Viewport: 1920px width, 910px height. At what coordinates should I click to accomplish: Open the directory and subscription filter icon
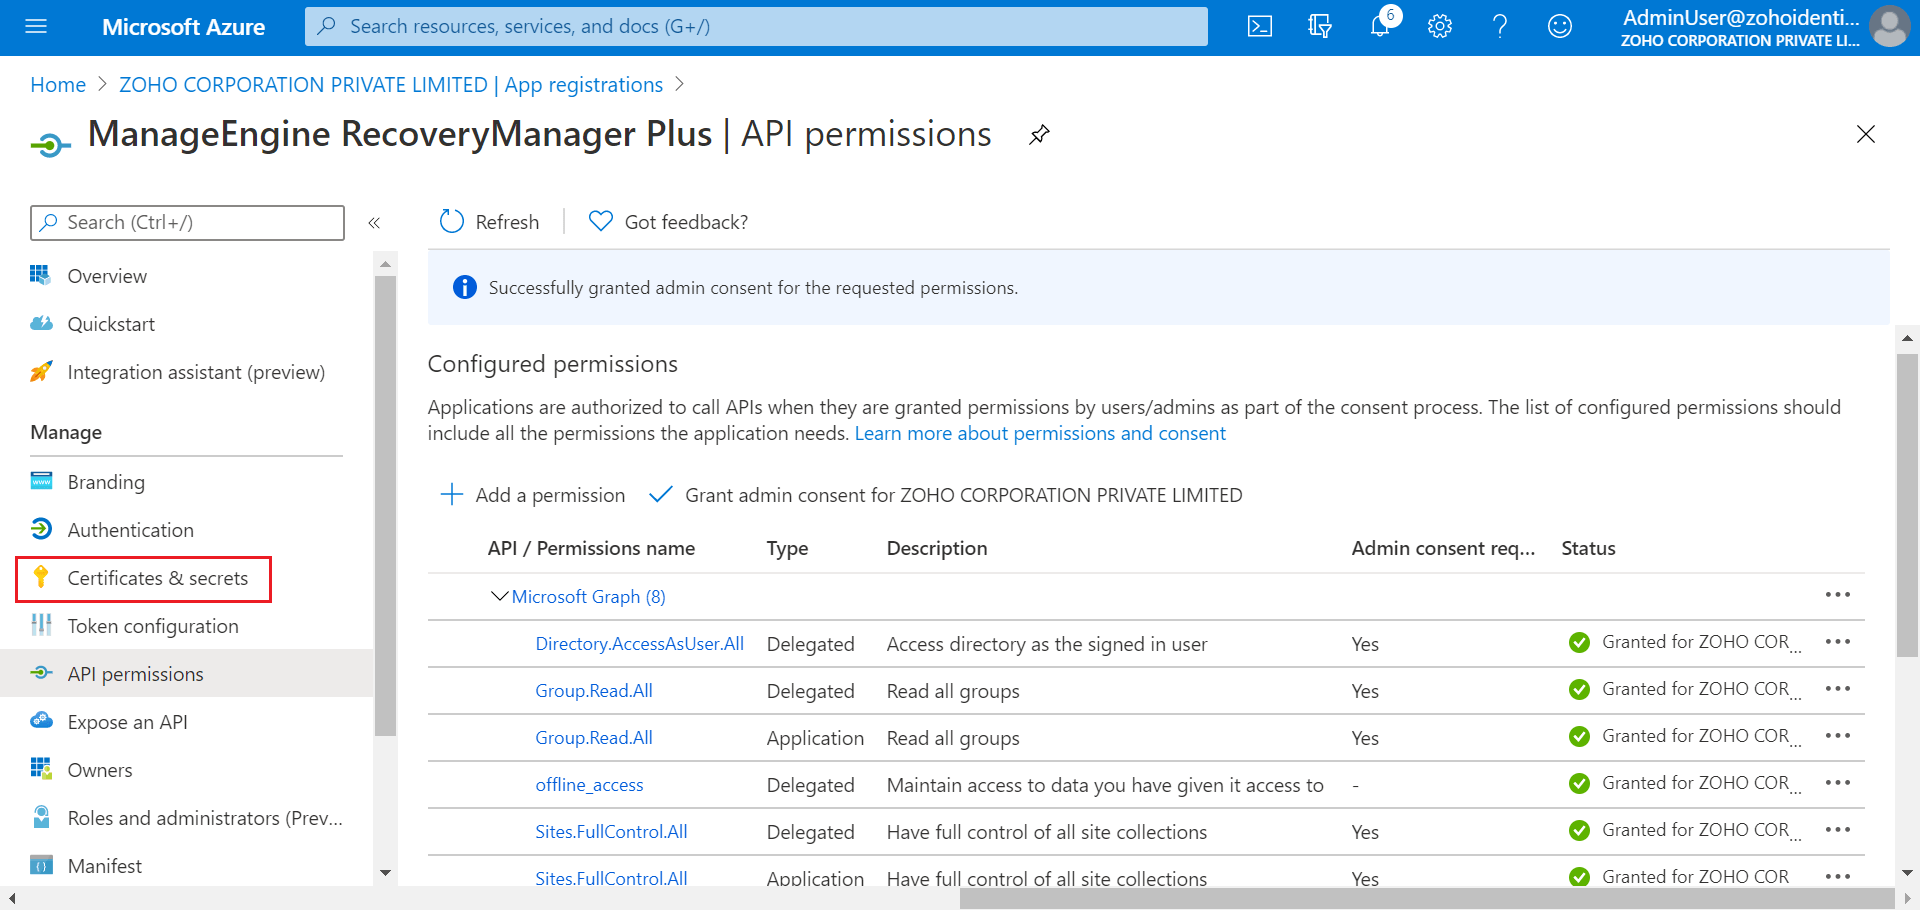pos(1320,27)
